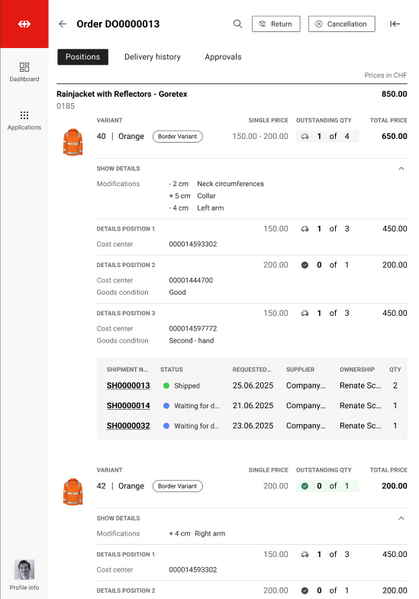This screenshot has width=419, height=599.
Task: Click cost center 000014597772
Action: pyautogui.click(x=193, y=329)
